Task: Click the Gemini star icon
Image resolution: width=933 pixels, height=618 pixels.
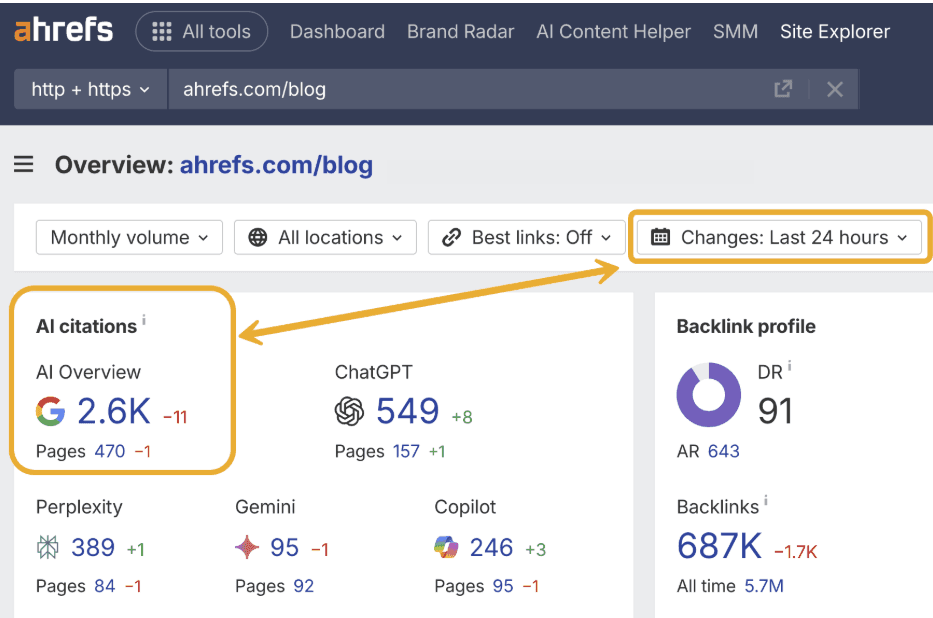Action: (x=247, y=547)
